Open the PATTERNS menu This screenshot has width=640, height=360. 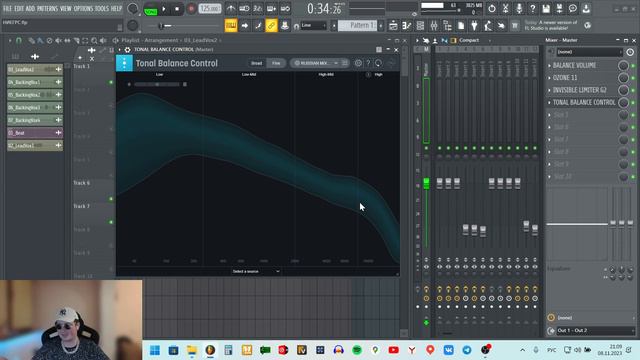click(x=48, y=9)
